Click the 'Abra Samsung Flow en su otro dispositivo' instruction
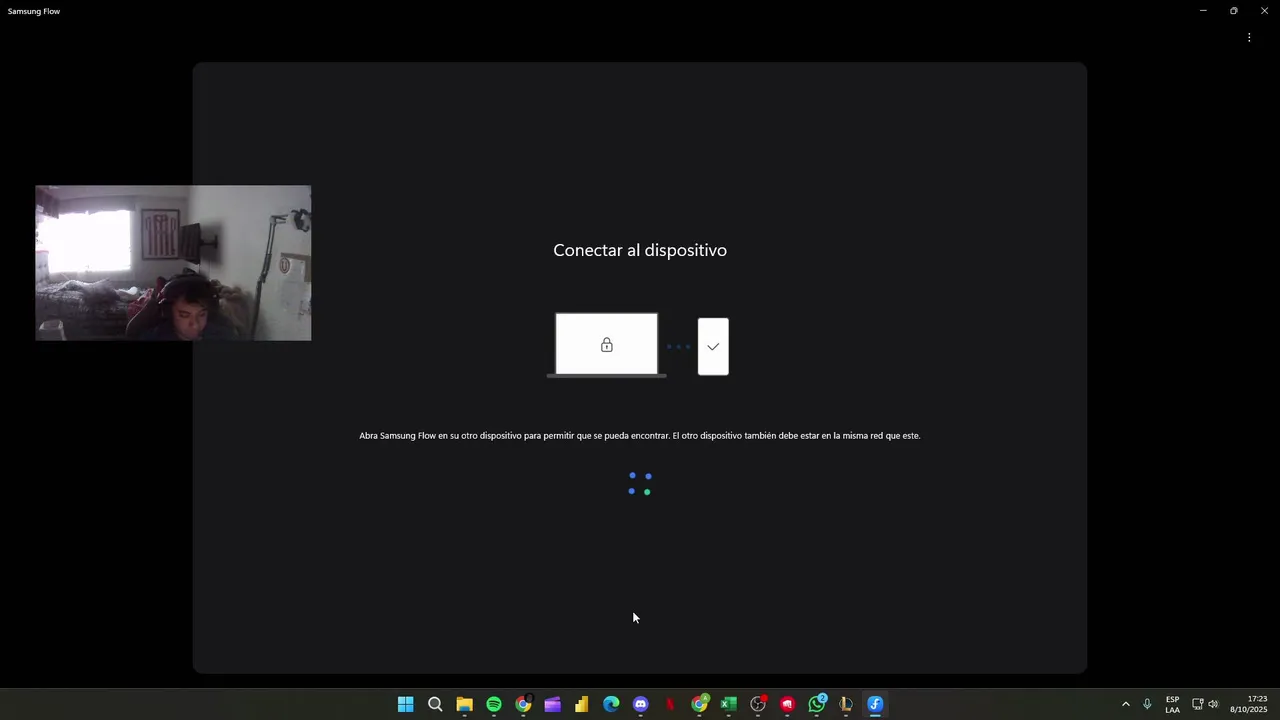Image resolution: width=1280 pixels, height=720 pixels. tap(640, 435)
